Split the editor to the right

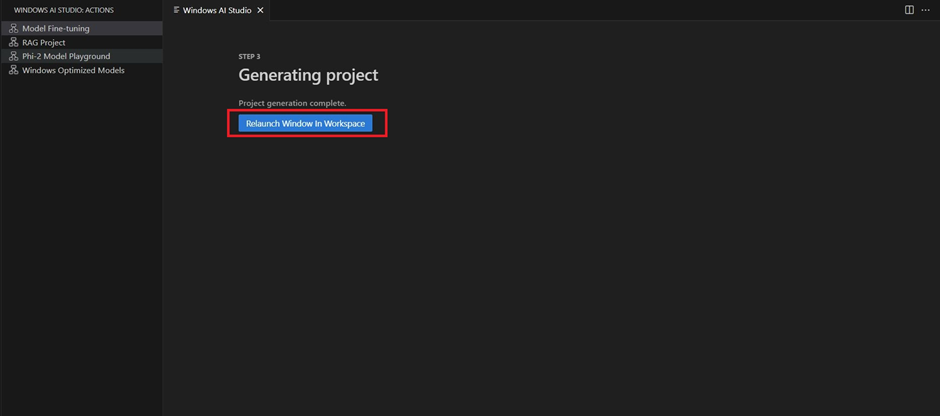coord(909,10)
